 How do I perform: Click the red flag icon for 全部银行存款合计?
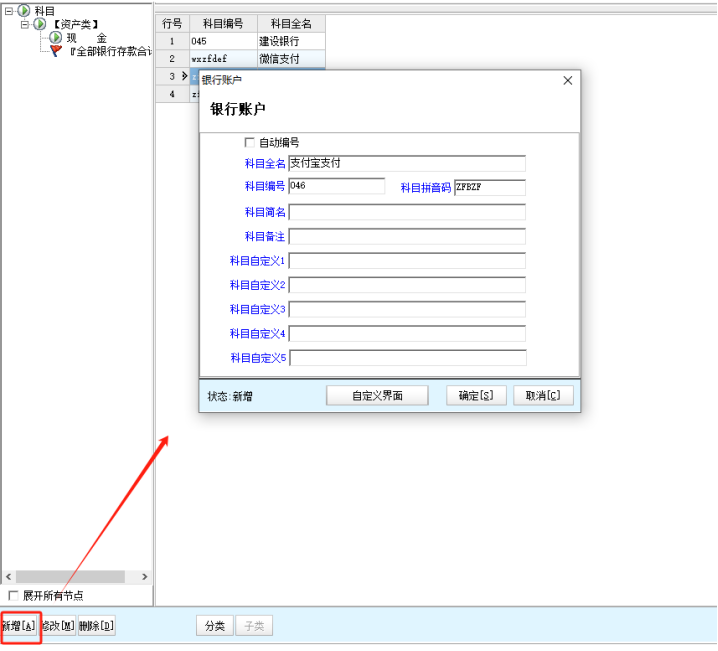(x=55, y=51)
